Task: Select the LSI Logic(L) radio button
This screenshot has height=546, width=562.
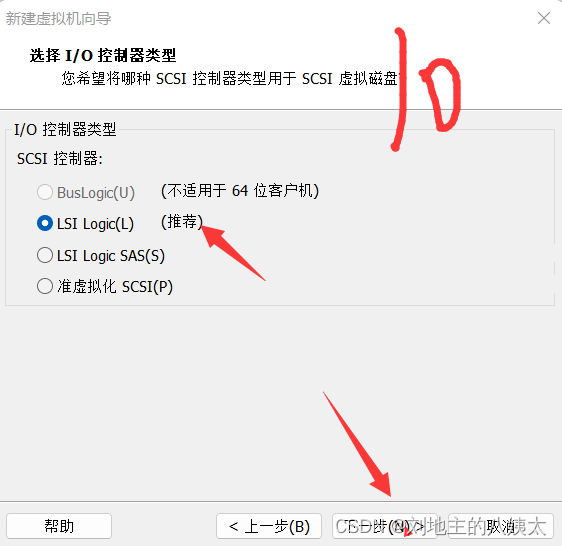Action: 45,223
